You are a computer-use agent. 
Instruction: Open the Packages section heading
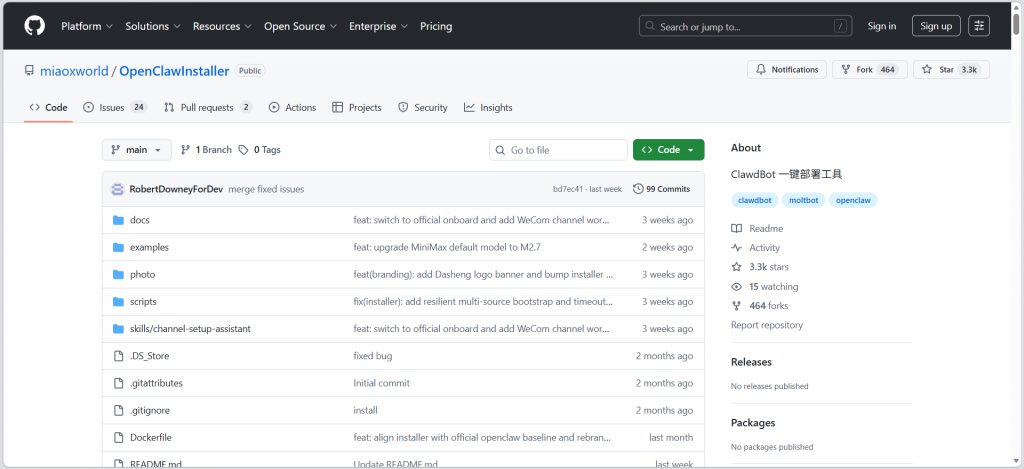tap(753, 423)
